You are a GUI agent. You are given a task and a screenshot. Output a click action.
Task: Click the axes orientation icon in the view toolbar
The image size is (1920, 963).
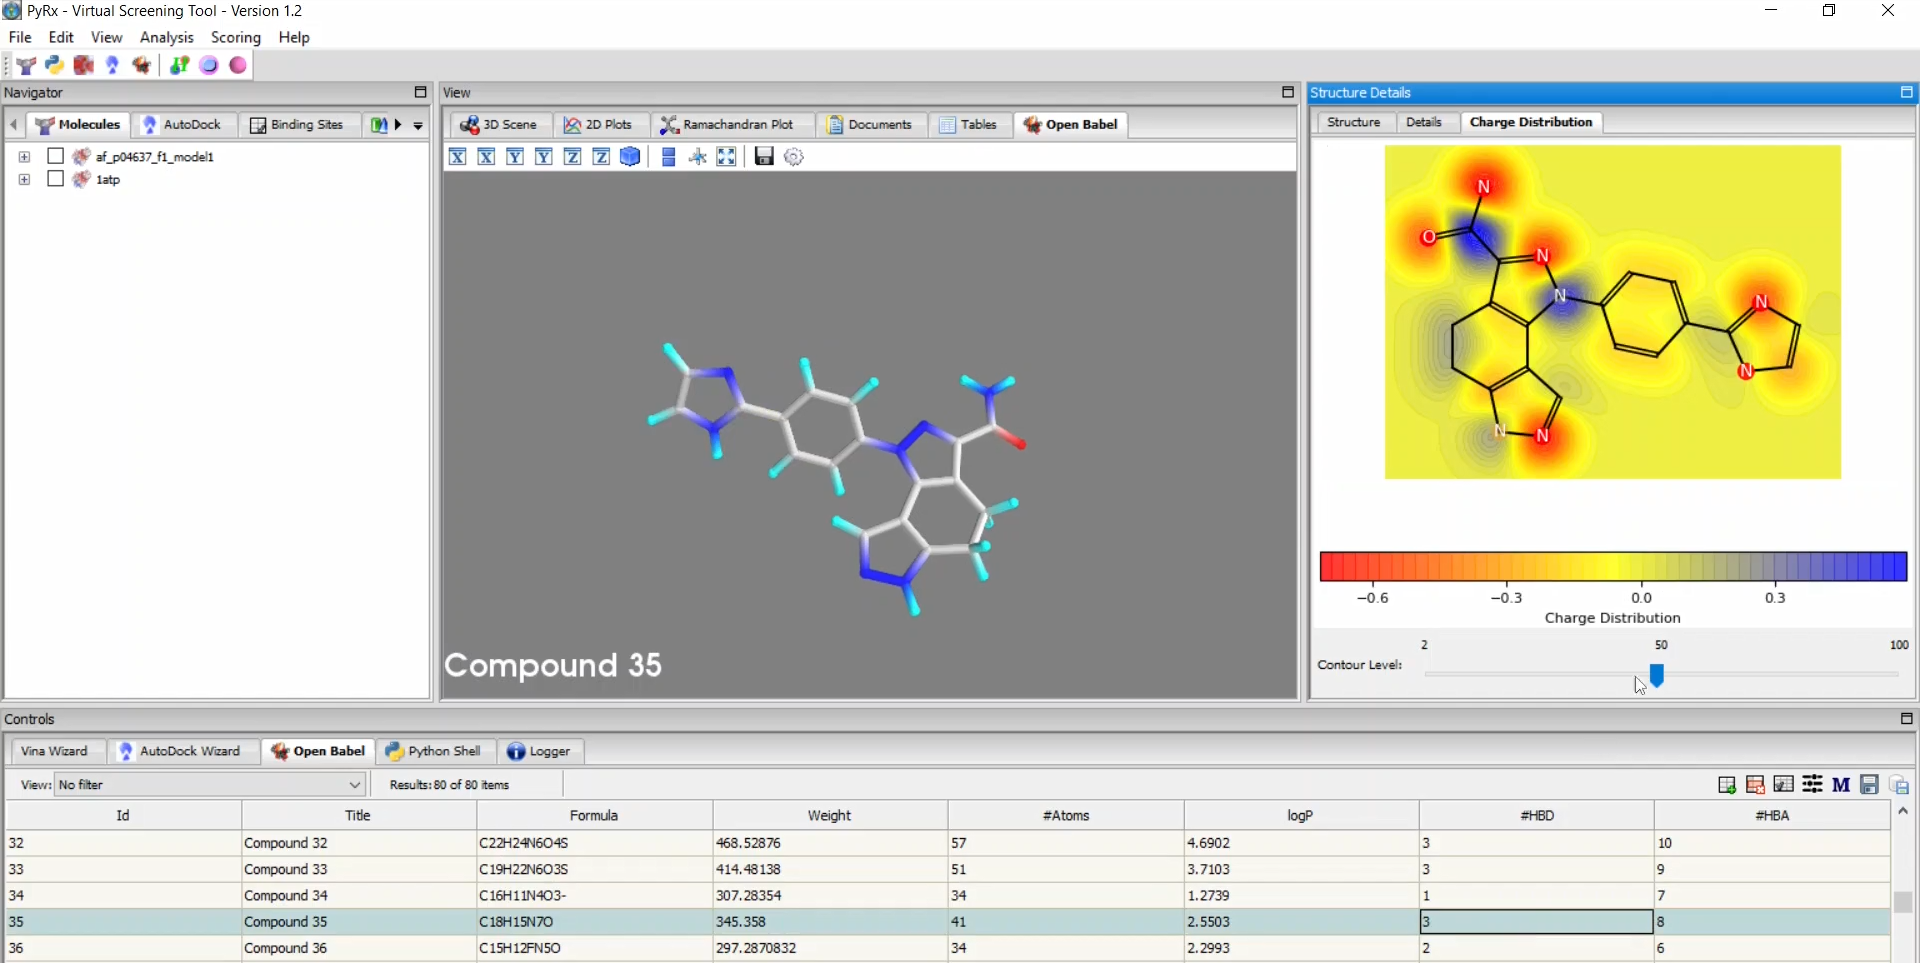[x=698, y=156]
